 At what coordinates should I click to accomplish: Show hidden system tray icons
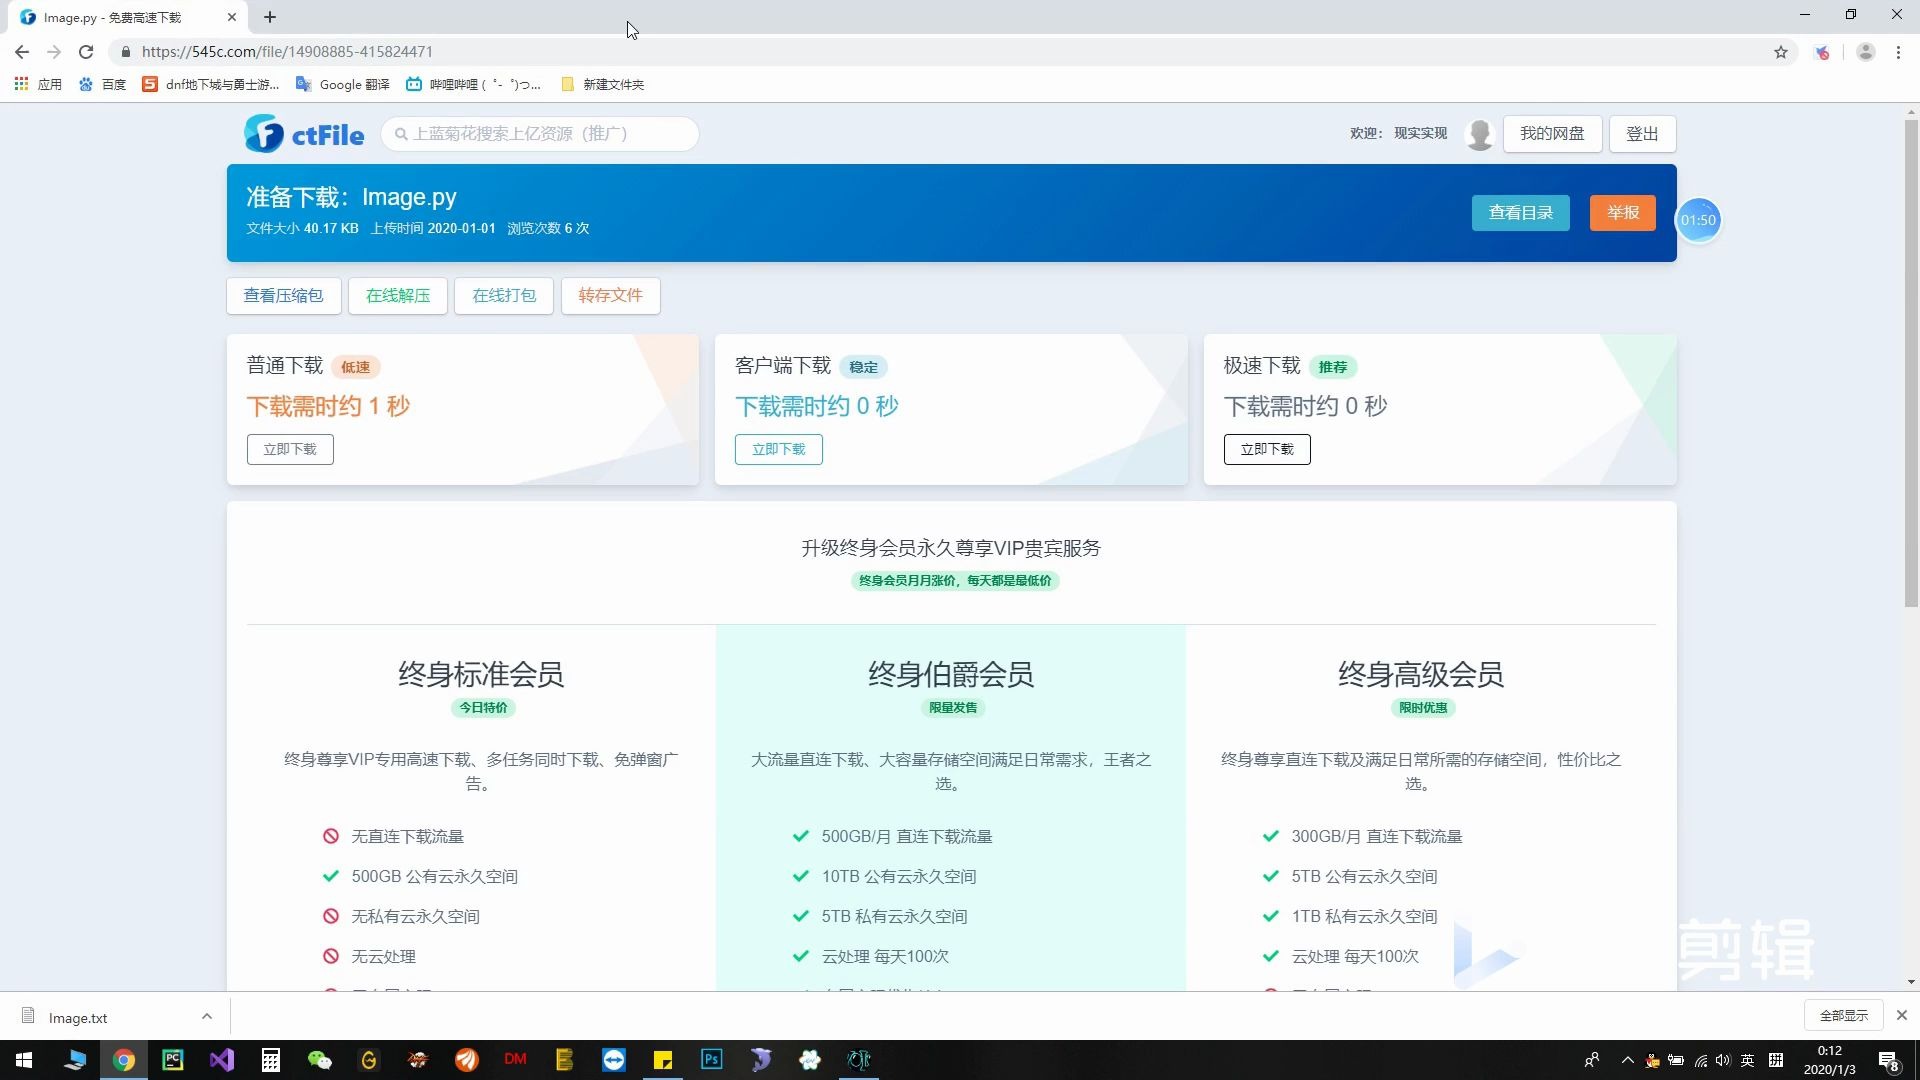(x=1628, y=1061)
